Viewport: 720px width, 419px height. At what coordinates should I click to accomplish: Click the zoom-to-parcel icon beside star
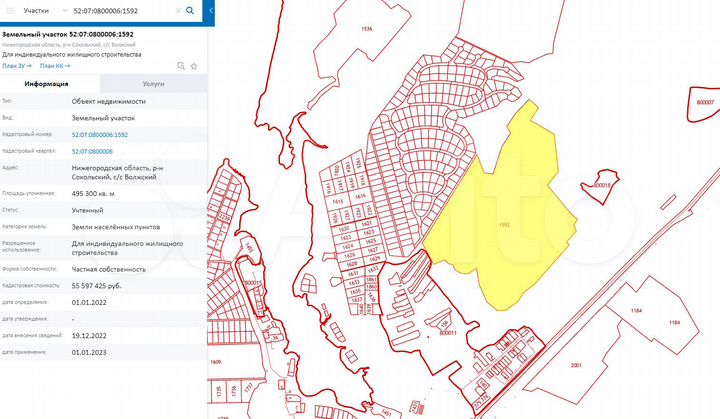pyautogui.click(x=180, y=65)
